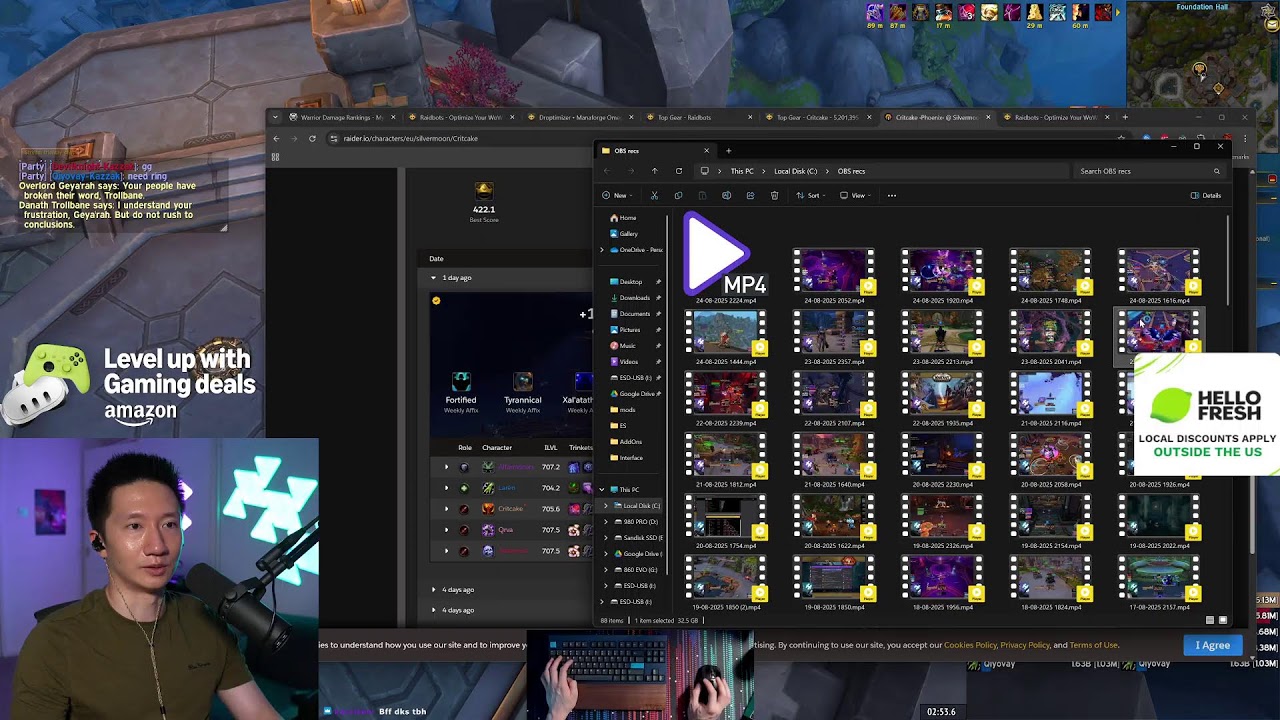Expand Local Disk (C:) tree node
The height and width of the screenshot is (720, 1280).
click(x=605, y=506)
